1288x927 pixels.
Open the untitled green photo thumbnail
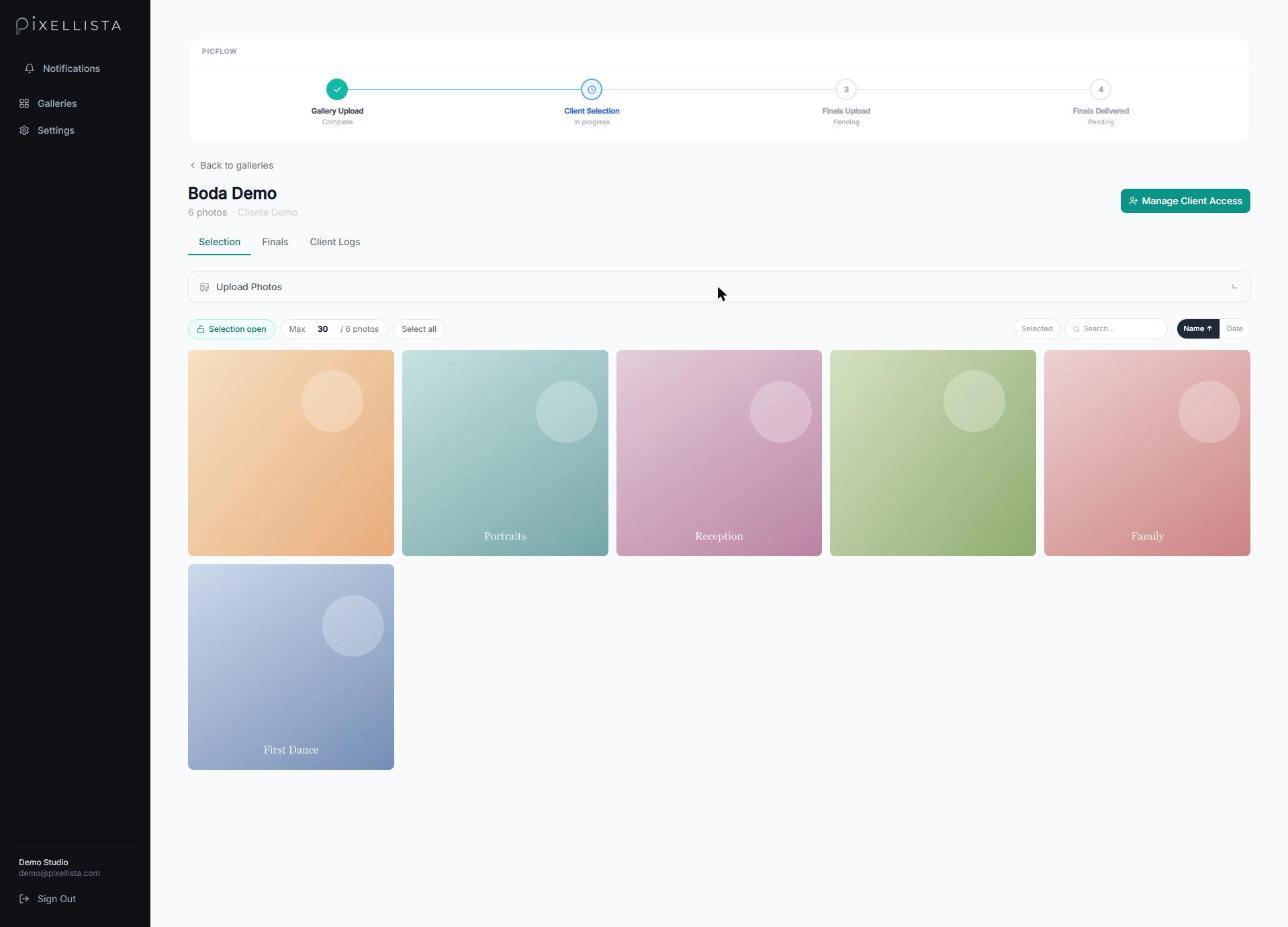click(933, 453)
